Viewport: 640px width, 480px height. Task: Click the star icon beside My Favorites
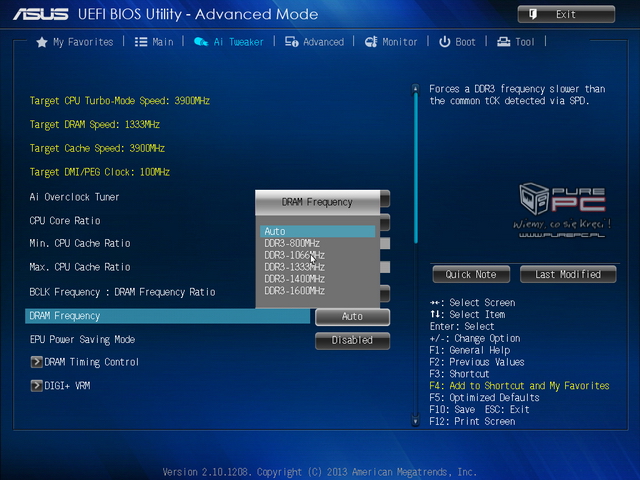pyautogui.click(x=42, y=42)
